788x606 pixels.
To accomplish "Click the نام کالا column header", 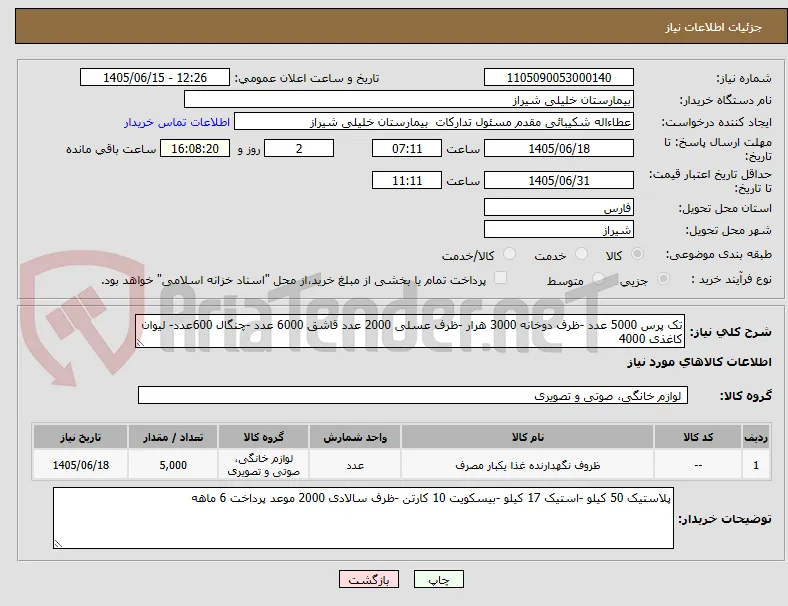I will coord(527,437).
